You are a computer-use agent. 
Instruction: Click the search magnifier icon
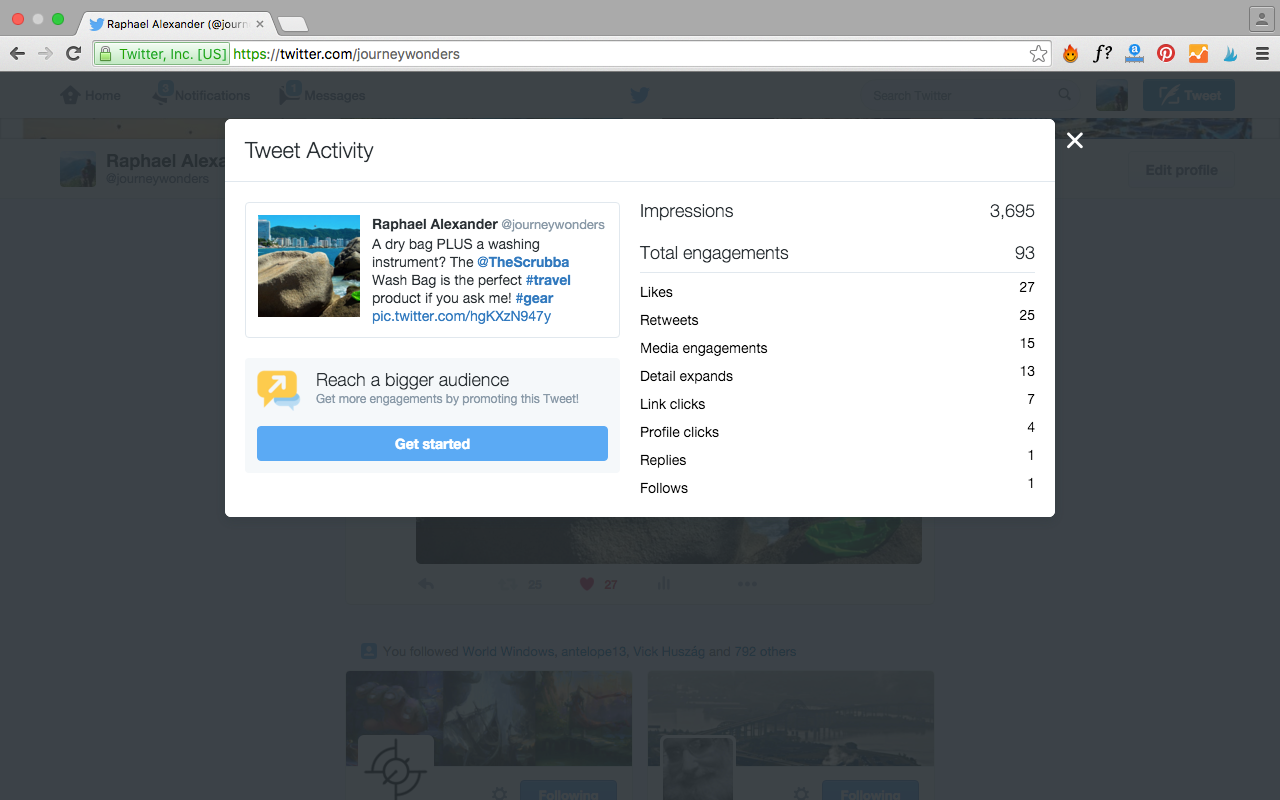[1065, 95]
